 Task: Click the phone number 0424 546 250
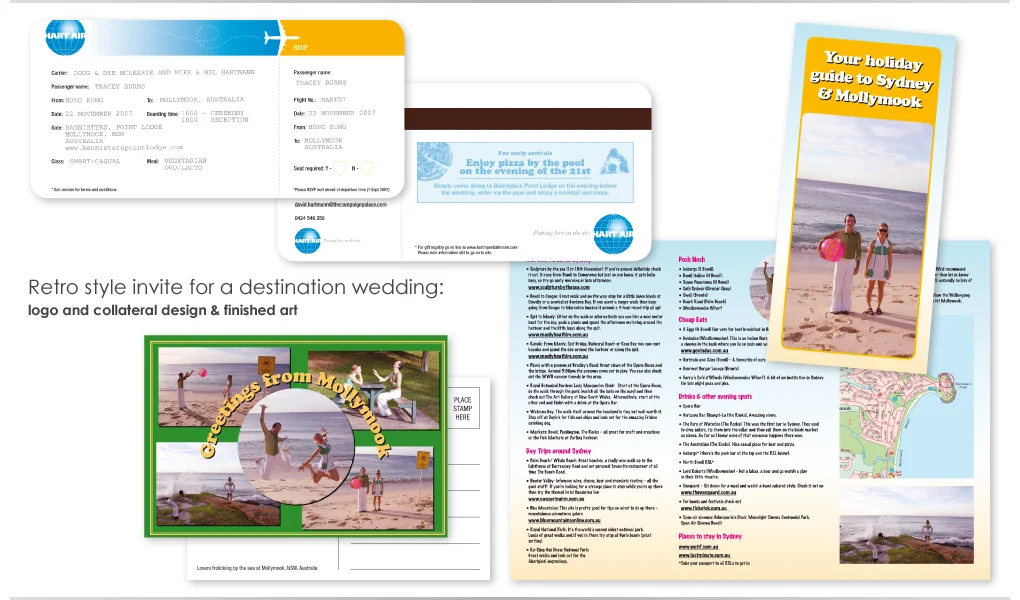tap(310, 218)
